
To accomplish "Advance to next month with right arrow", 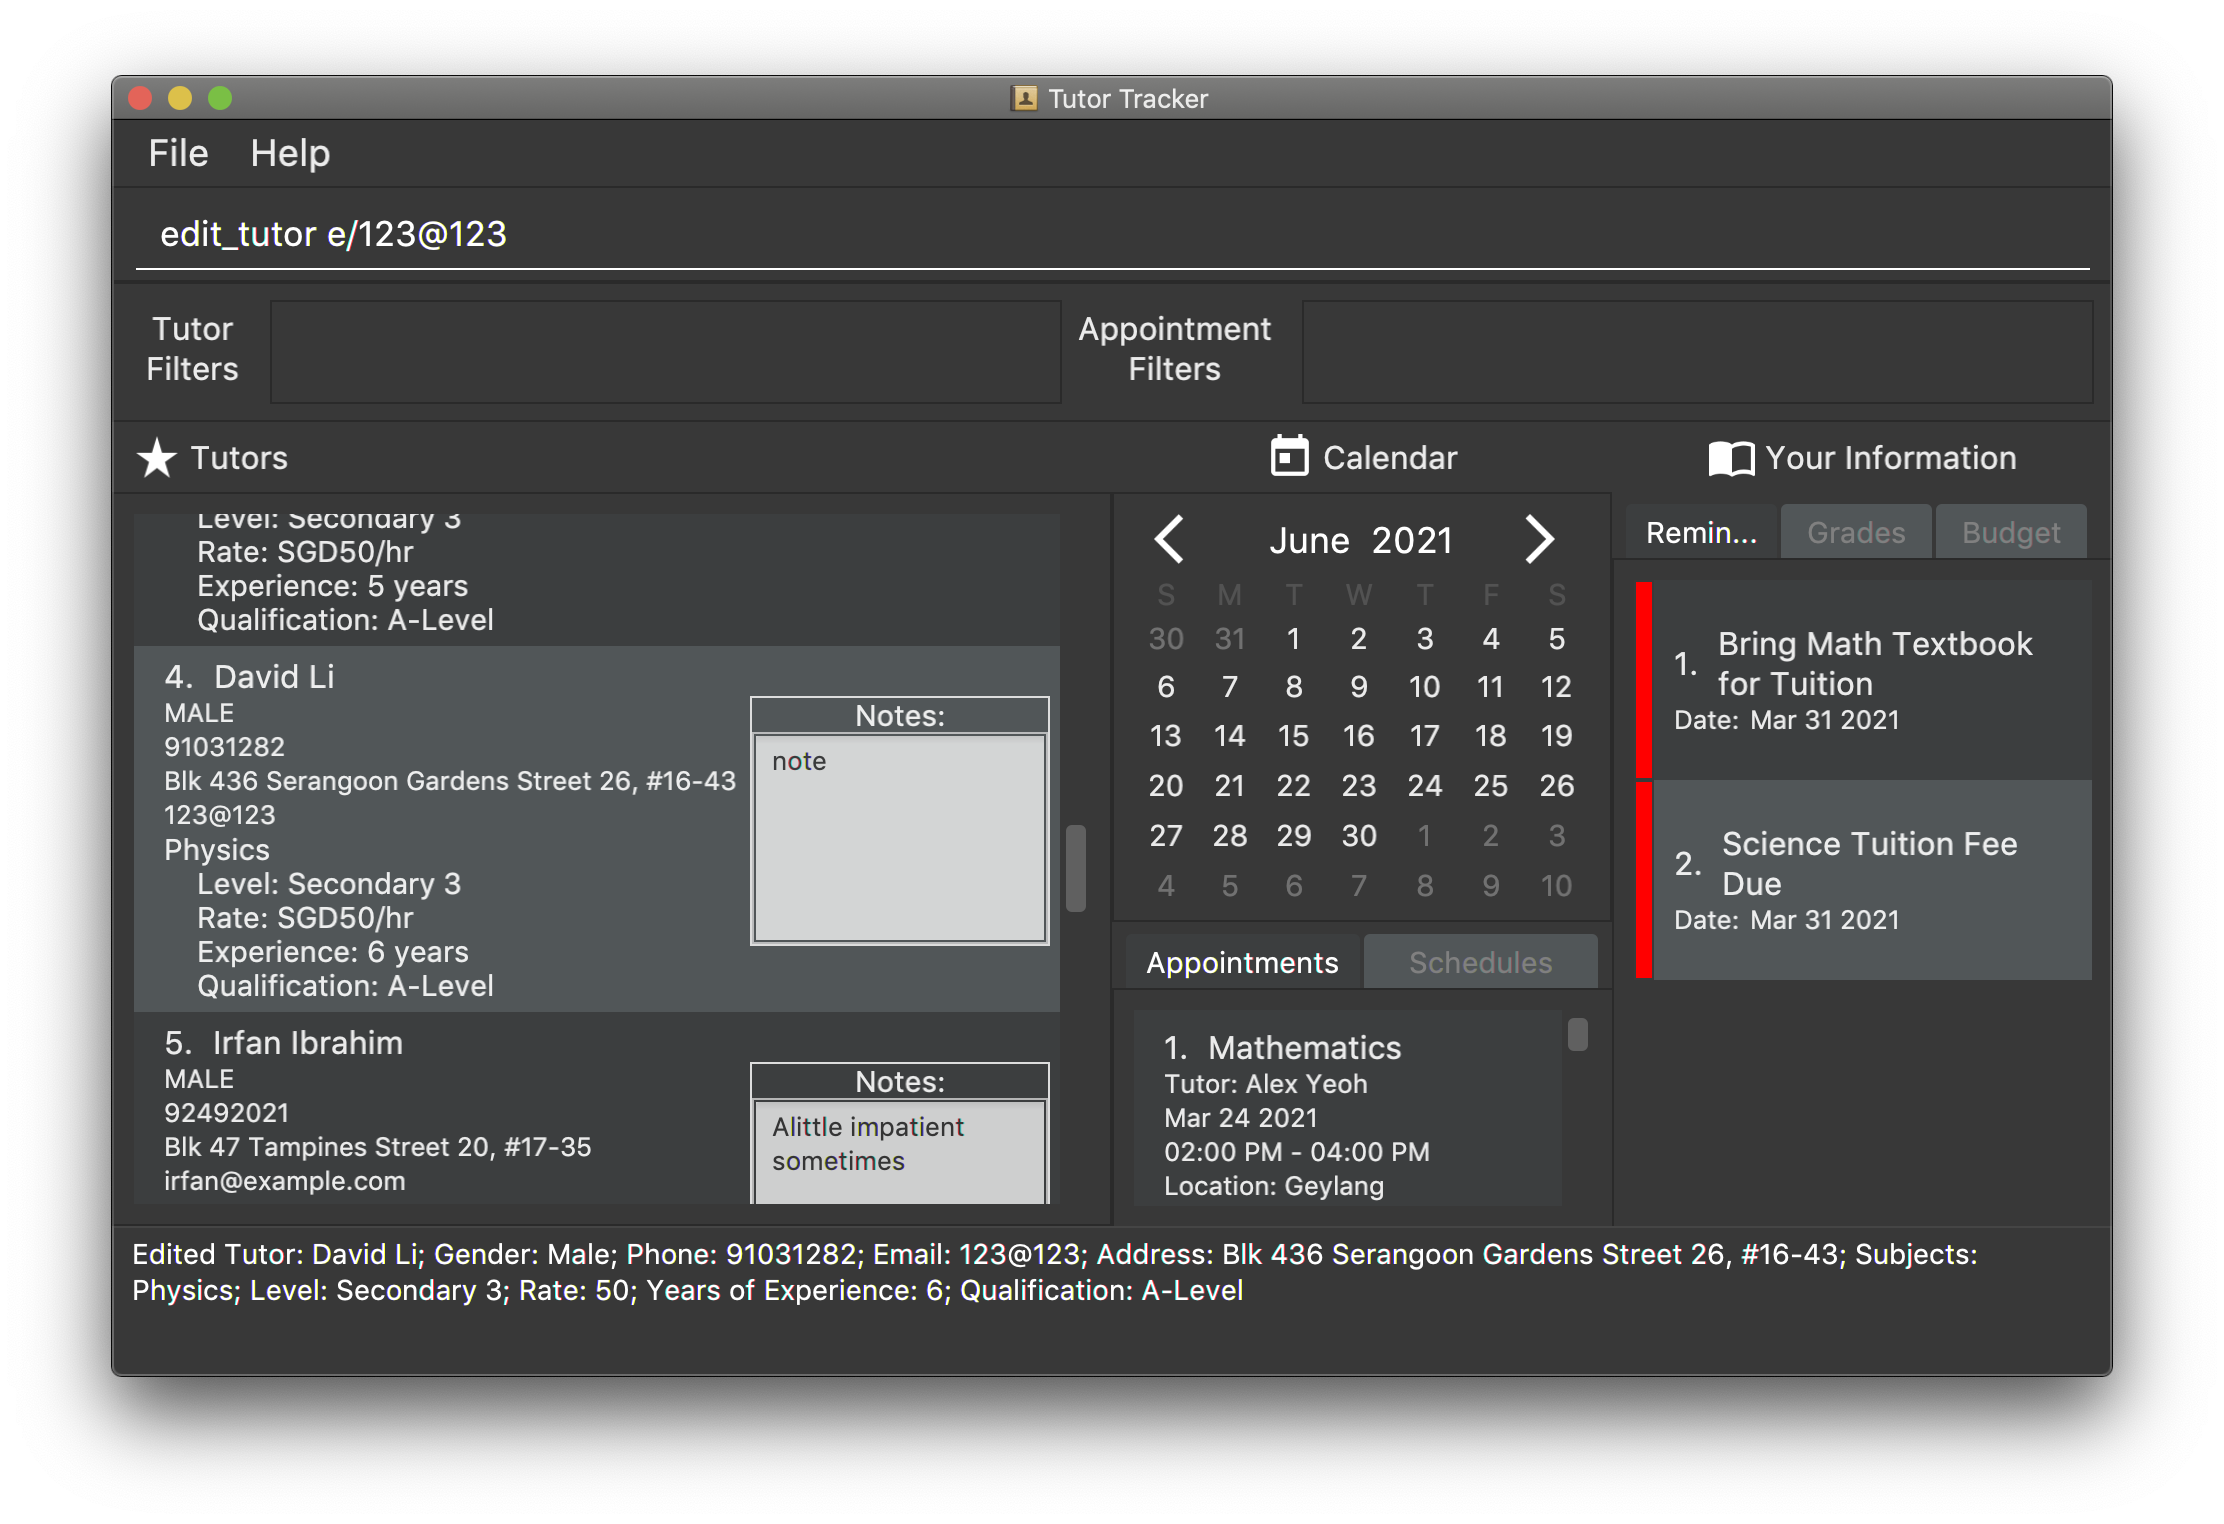I will [x=1539, y=539].
